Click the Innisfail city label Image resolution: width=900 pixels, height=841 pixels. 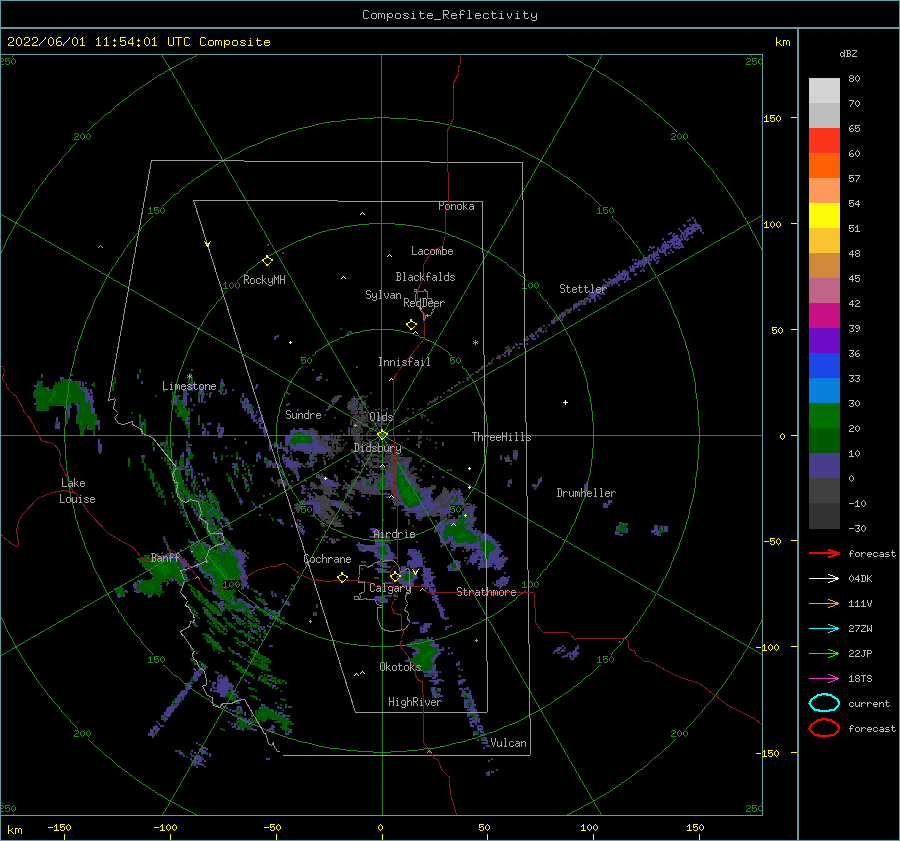point(404,362)
